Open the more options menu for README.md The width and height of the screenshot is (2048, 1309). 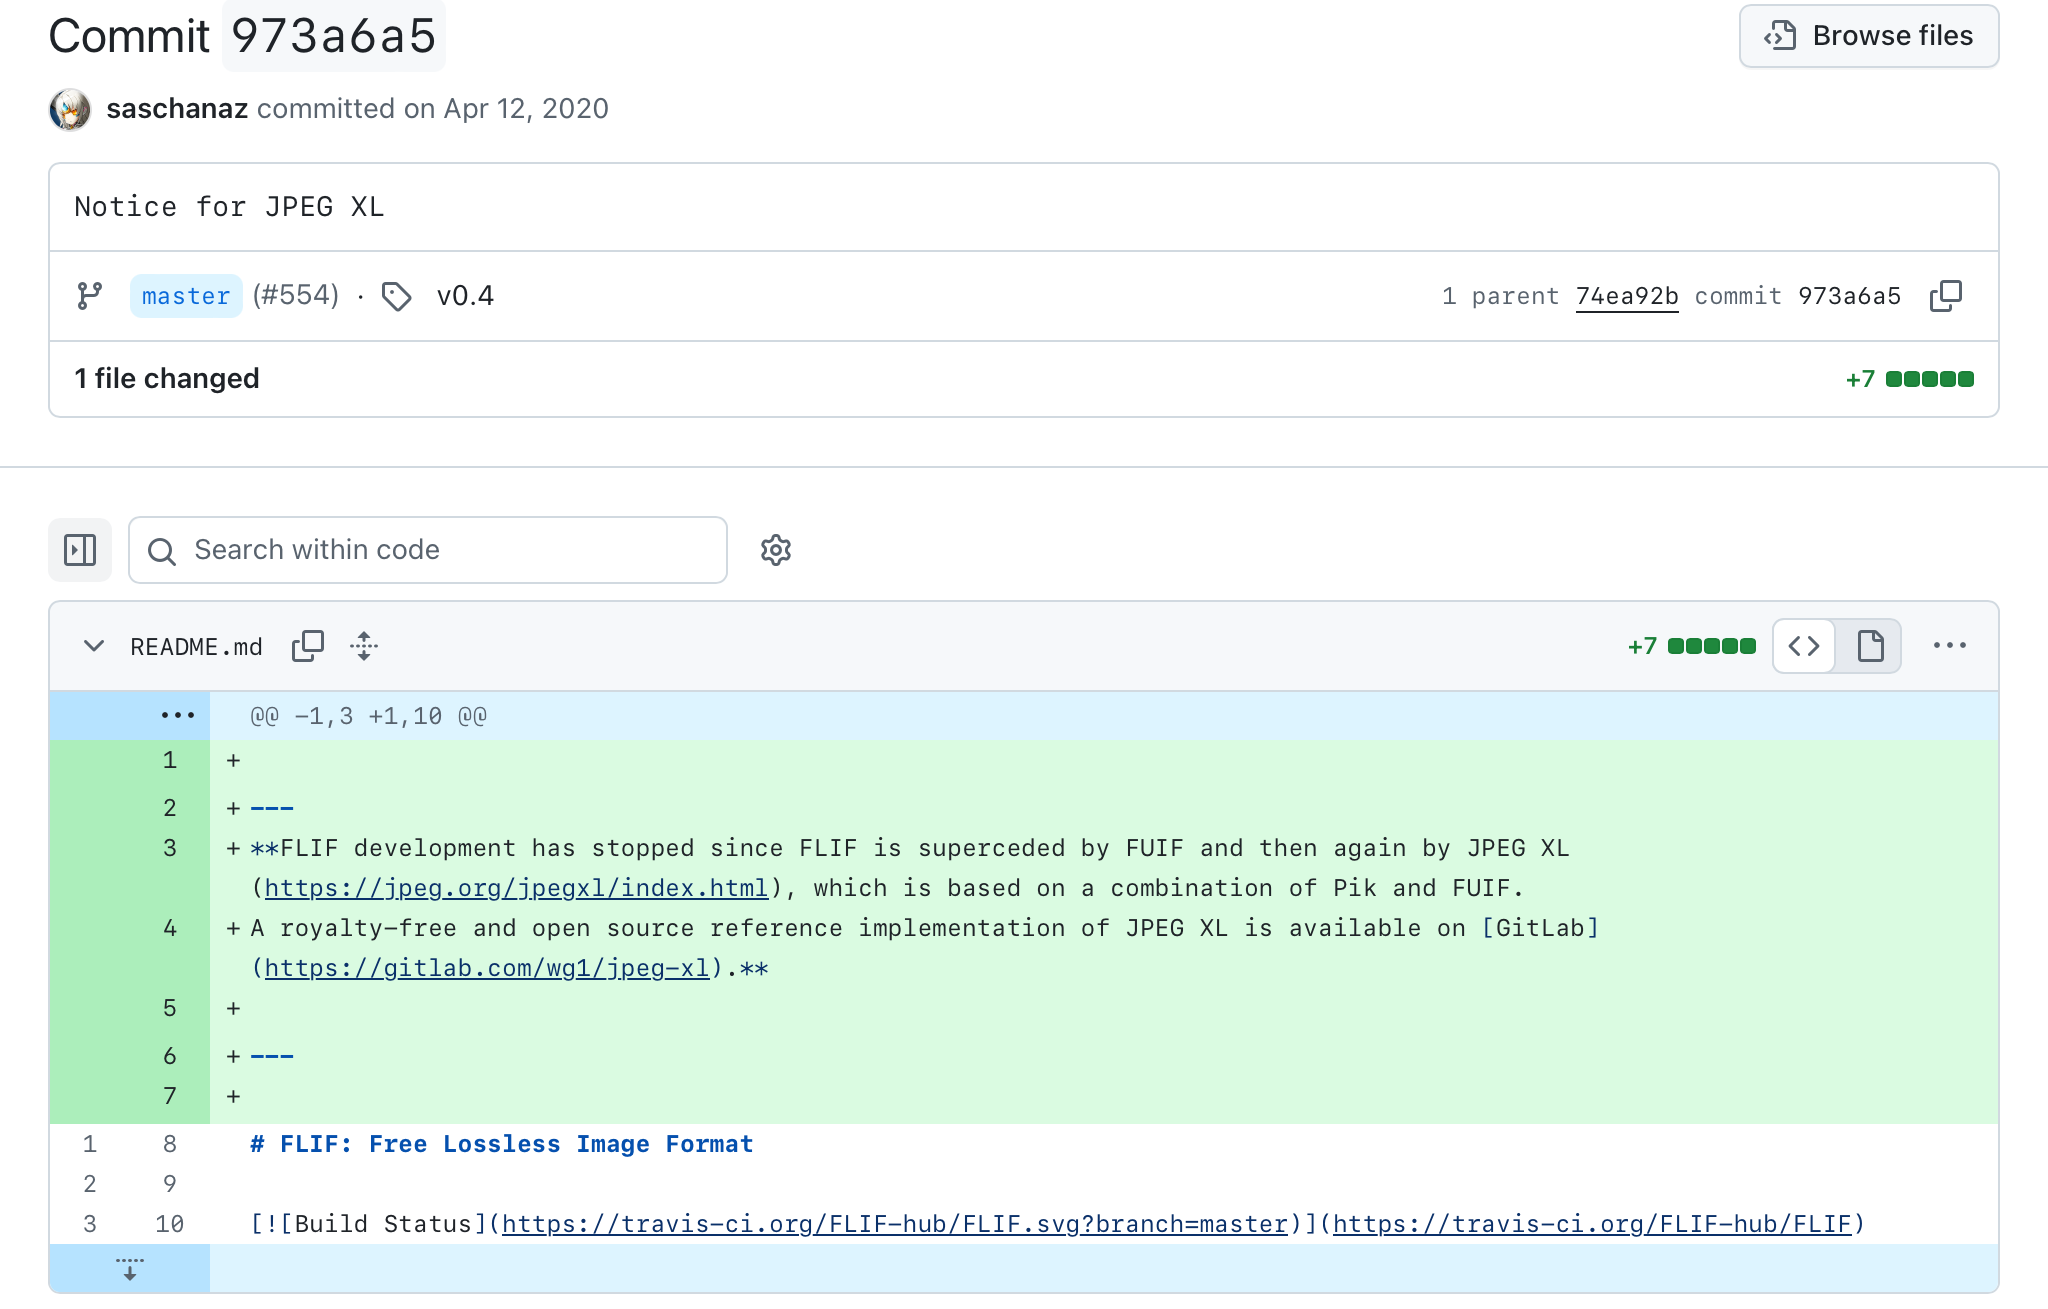click(x=1950, y=646)
